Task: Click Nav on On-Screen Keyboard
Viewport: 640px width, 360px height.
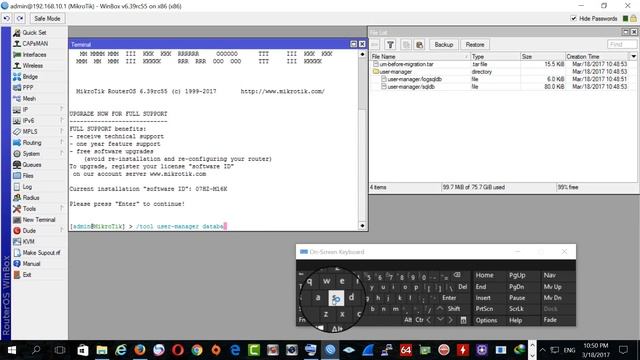Action: coord(549,276)
